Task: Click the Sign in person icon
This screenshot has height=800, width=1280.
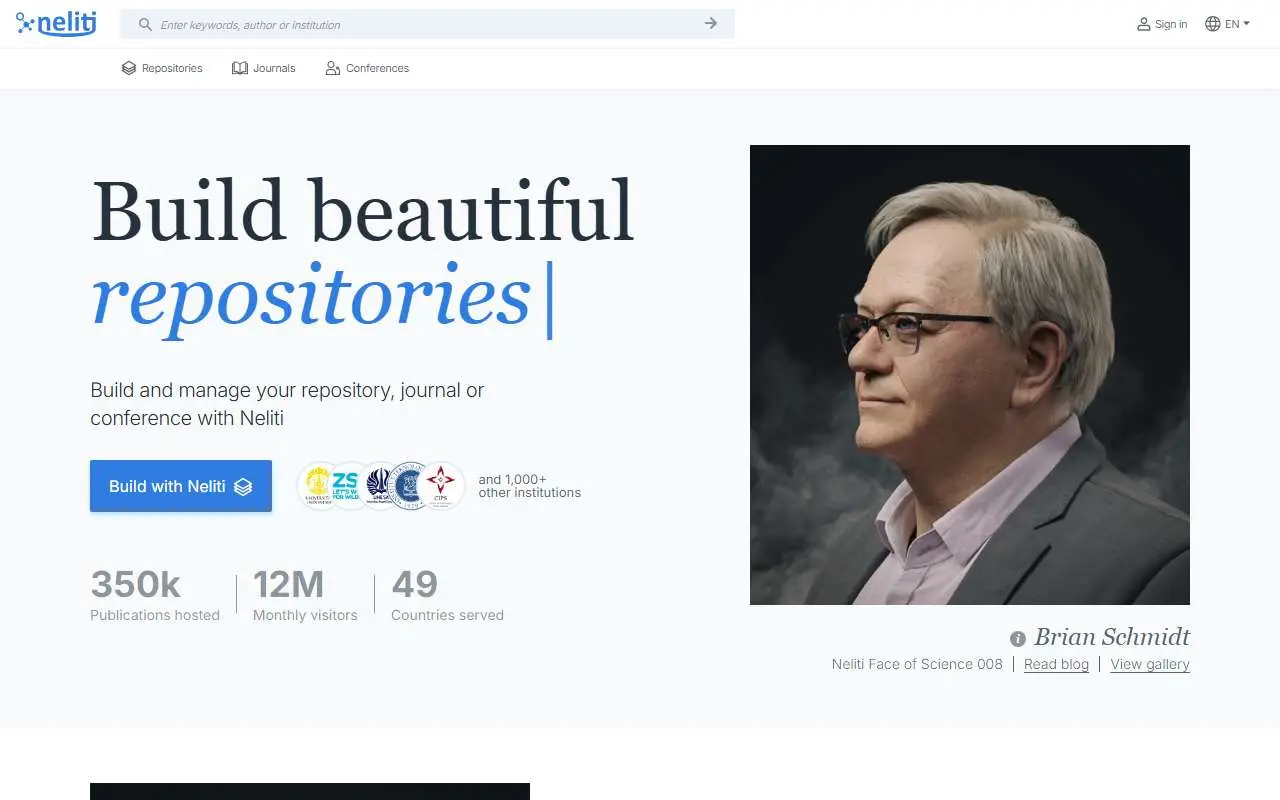Action: click(1144, 24)
